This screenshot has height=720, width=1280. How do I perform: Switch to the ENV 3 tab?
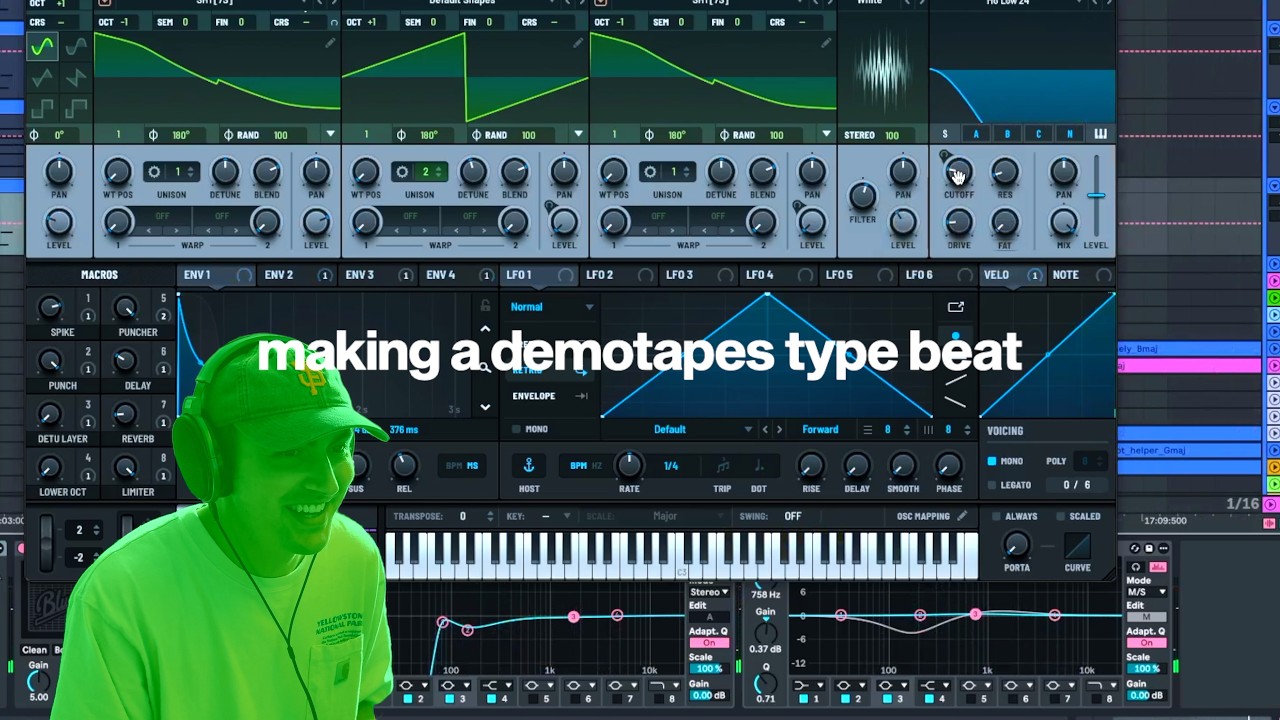click(376, 275)
